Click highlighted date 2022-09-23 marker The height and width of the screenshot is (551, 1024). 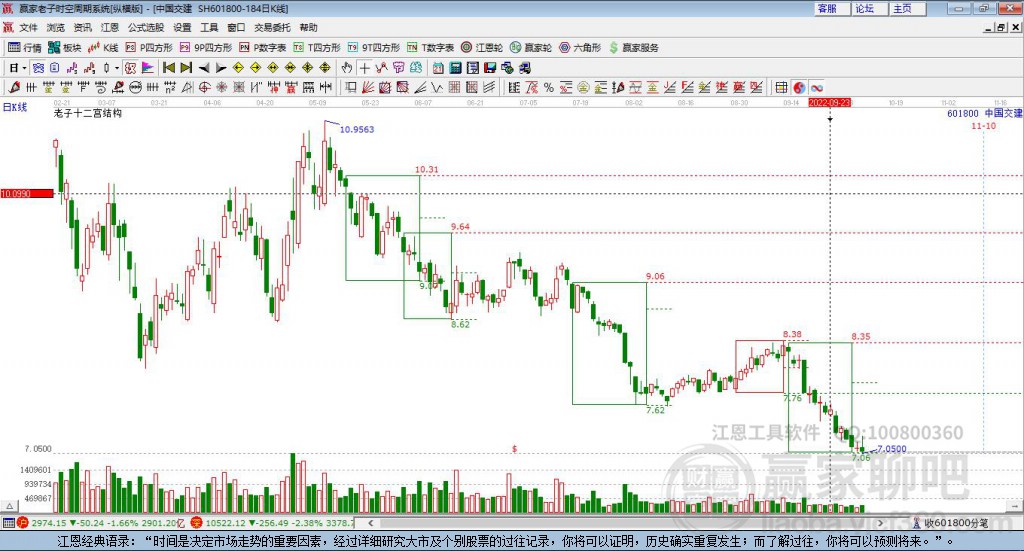click(829, 102)
